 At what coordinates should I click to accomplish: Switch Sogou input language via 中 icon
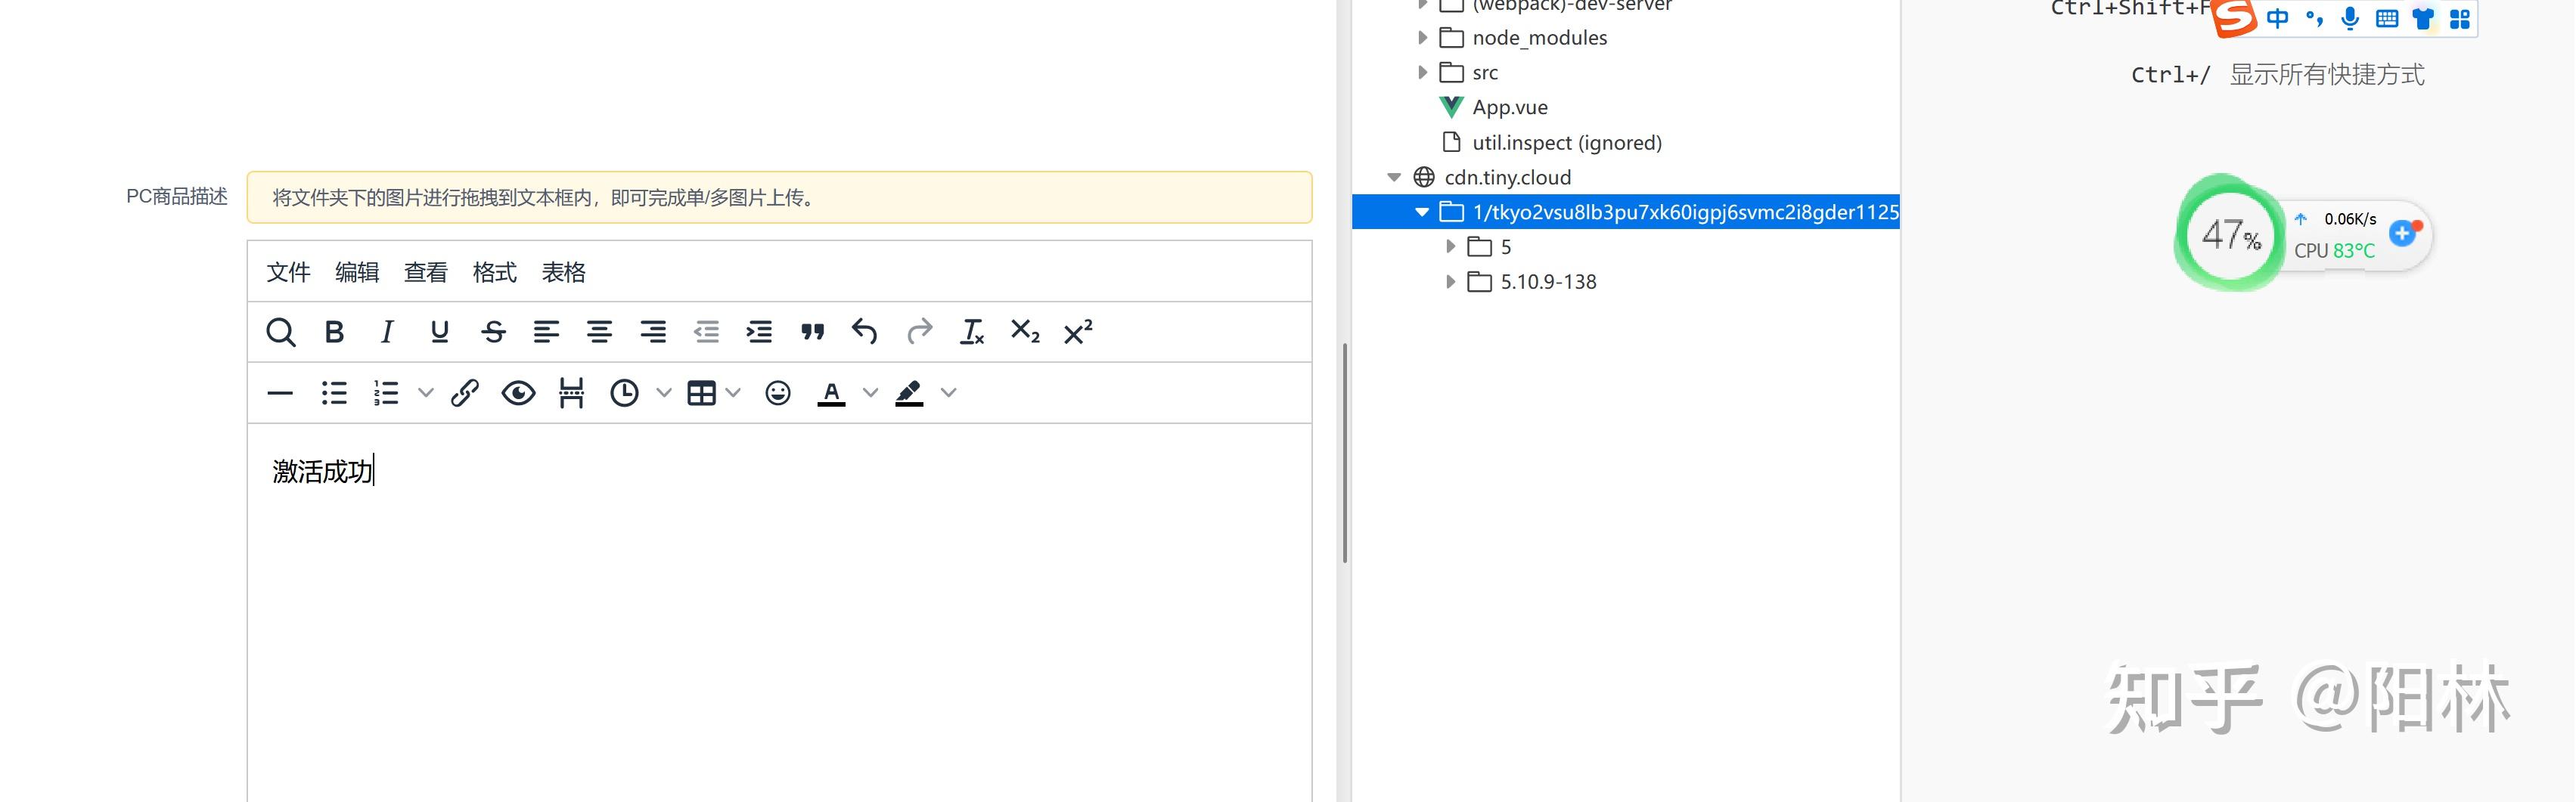2278,17
